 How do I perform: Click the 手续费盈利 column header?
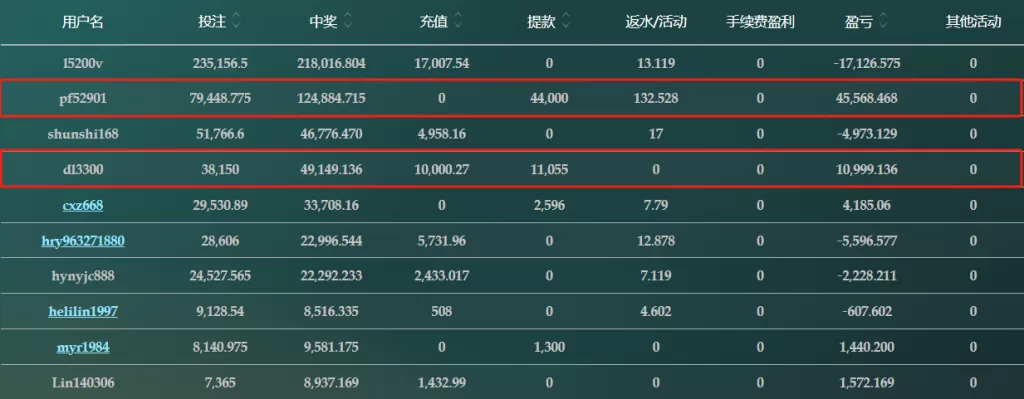(760, 22)
